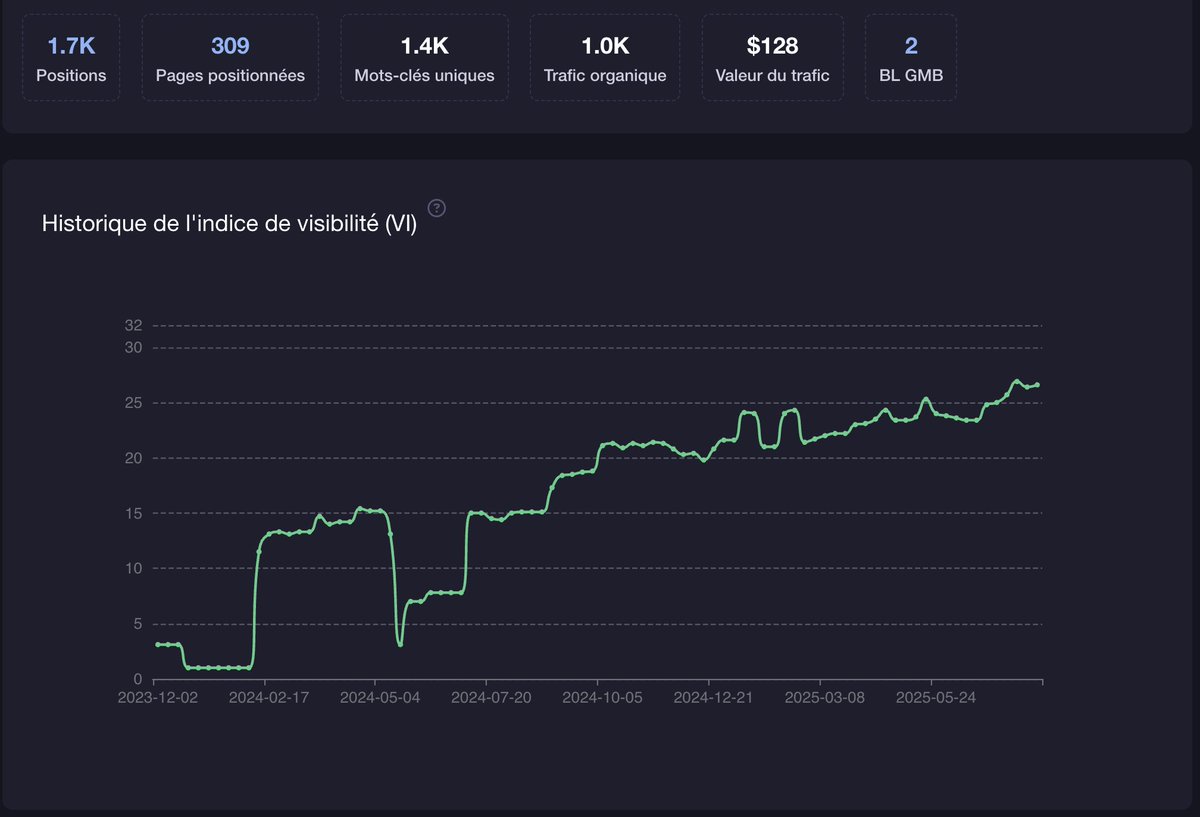Click the 30 value on the vertical axis
Image resolution: width=1200 pixels, height=817 pixels.
click(x=134, y=348)
